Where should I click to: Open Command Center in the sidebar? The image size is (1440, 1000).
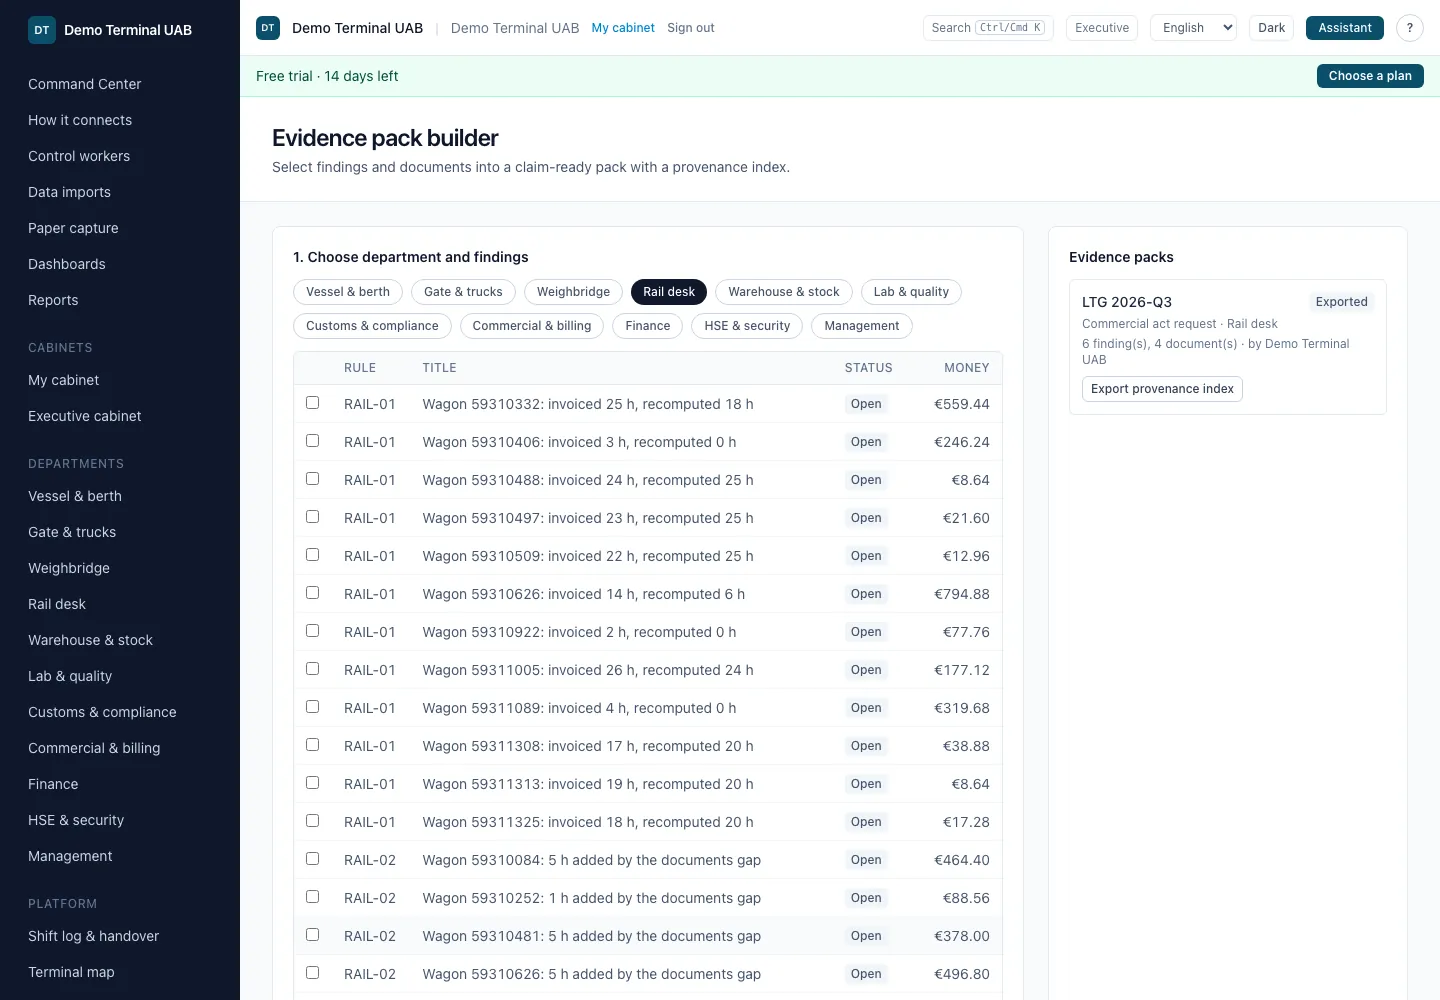click(x=85, y=84)
